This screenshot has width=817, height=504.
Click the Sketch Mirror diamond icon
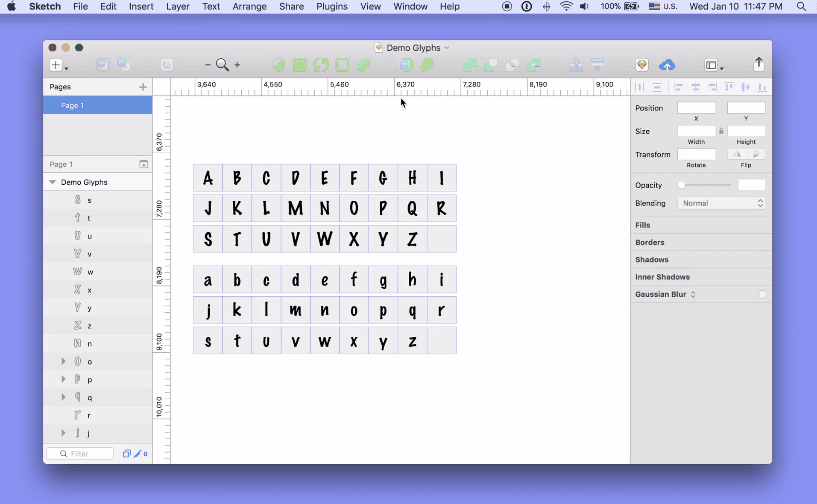642,65
